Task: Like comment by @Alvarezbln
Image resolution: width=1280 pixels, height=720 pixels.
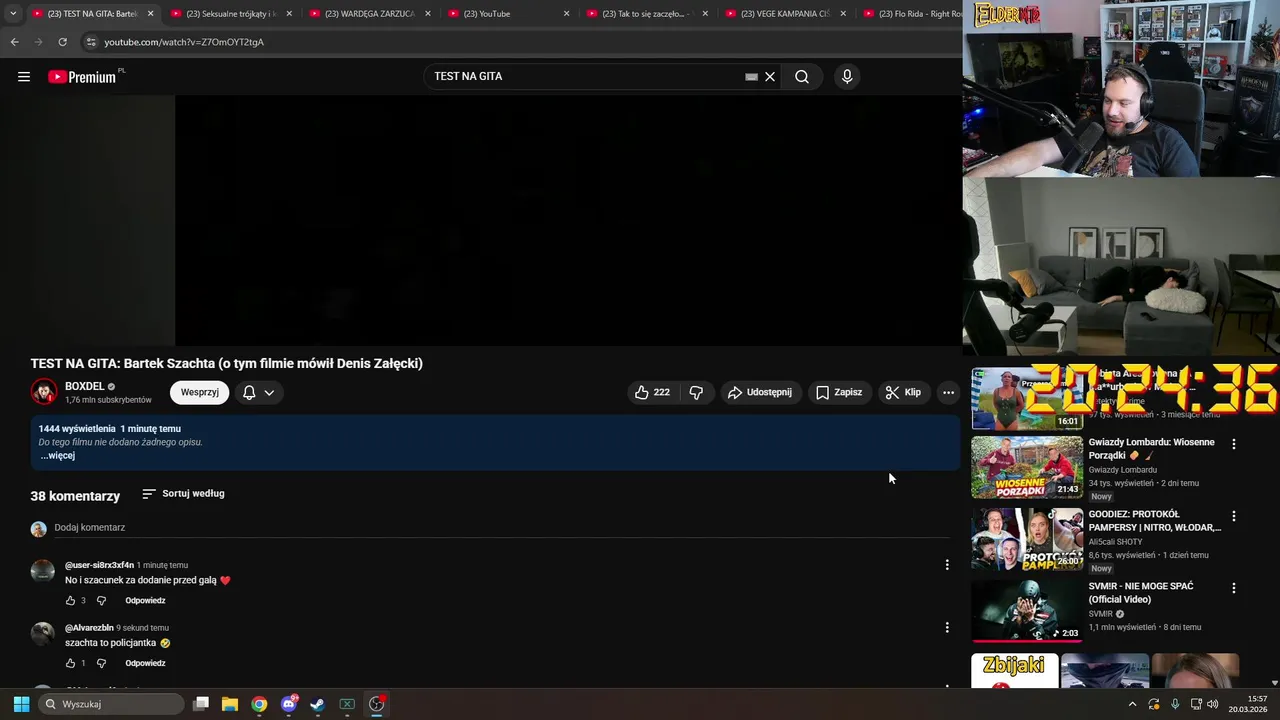Action: click(70, 663)
